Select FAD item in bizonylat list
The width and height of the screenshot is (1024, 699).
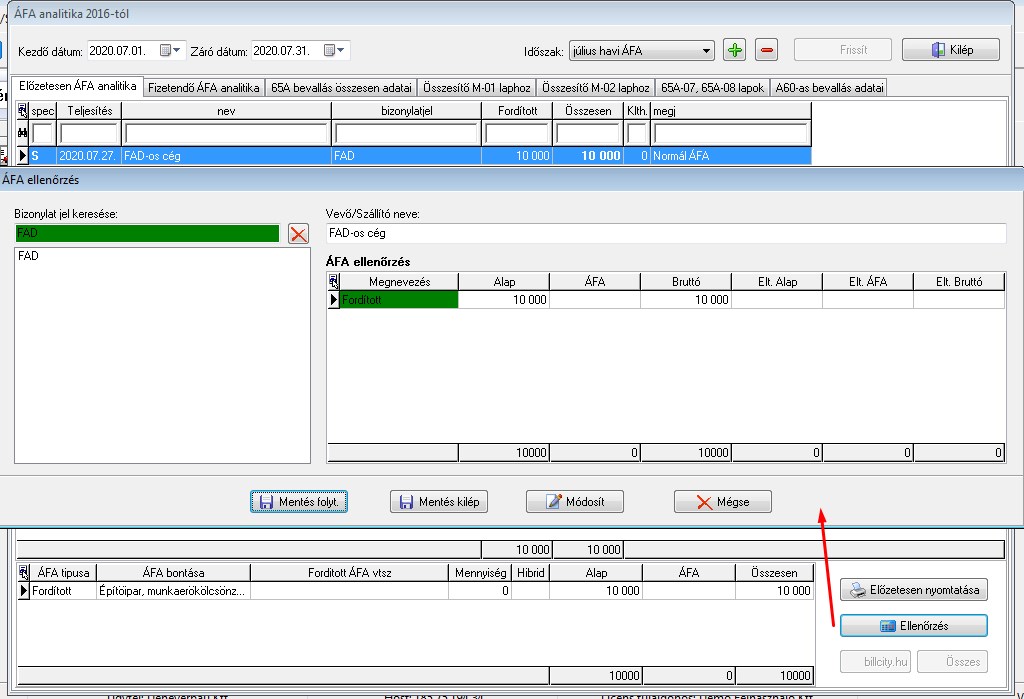tap(28, 256)
